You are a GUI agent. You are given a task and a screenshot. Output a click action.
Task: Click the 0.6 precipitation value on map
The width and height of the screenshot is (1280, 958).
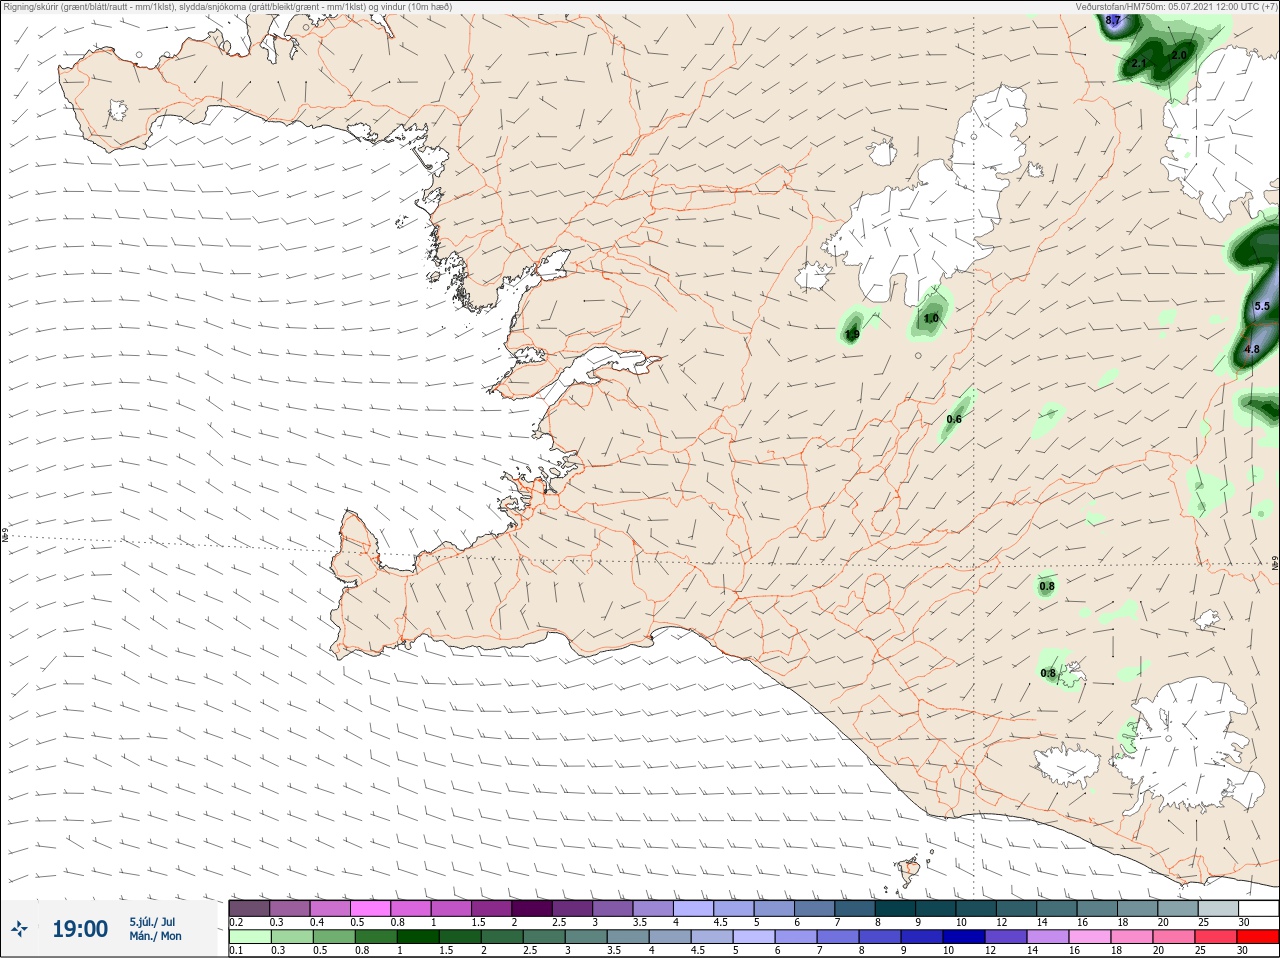pos(954,420)
